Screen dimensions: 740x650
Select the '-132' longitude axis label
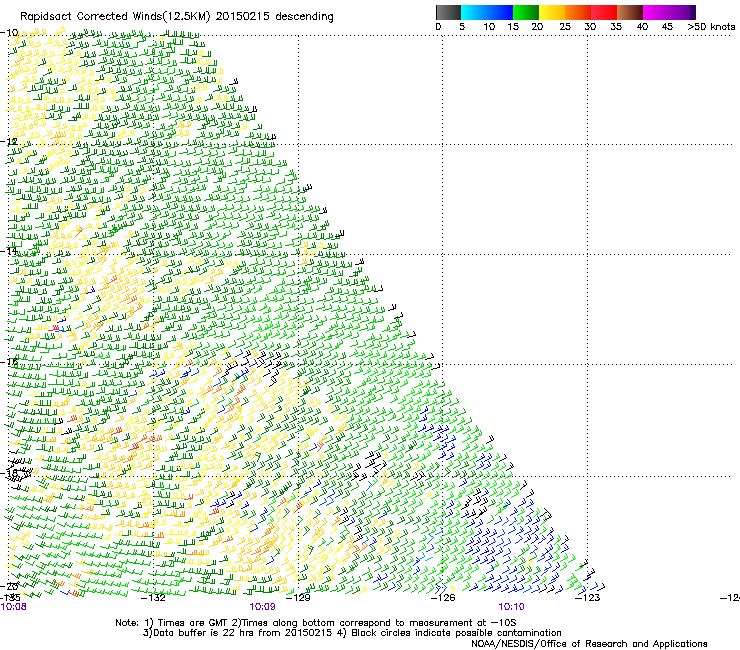click(x=154, y=598)
